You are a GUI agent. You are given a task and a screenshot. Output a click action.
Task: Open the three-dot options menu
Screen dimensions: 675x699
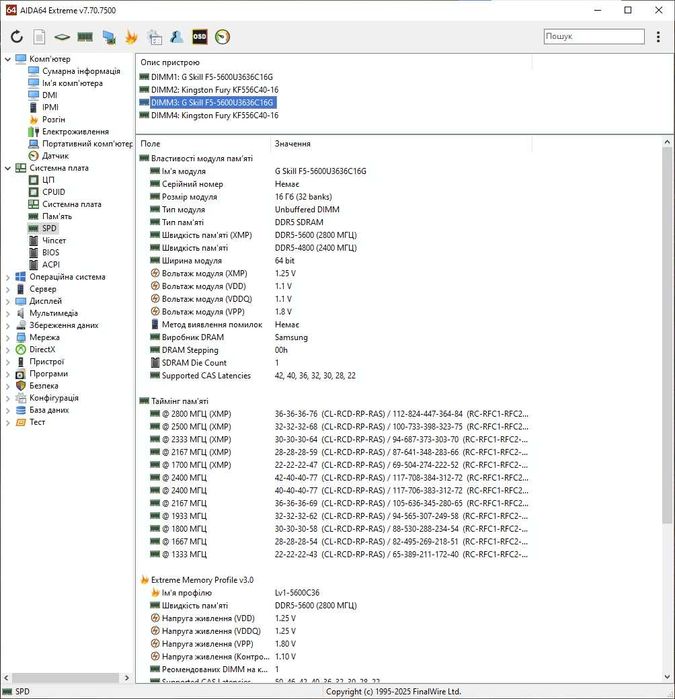click(x=658, y=37)
